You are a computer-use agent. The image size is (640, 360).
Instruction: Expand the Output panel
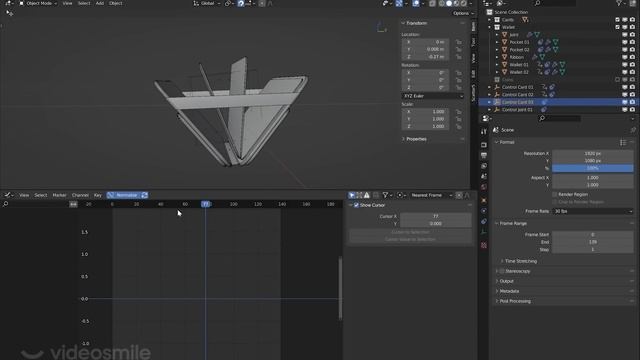tap(506, 281)
